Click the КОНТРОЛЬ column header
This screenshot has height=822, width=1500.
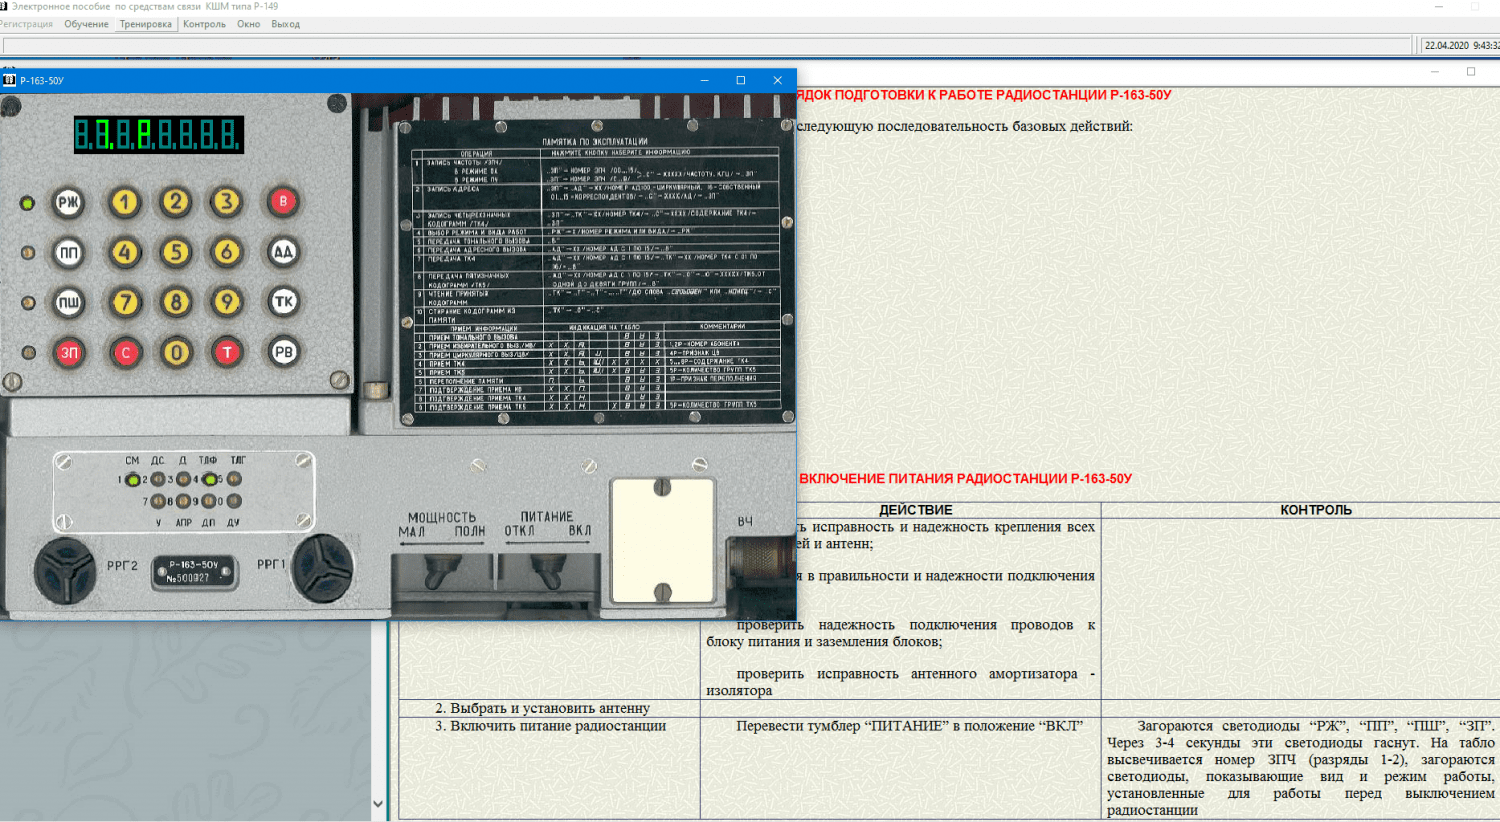pyautogui.click(x=1316, y=510)
